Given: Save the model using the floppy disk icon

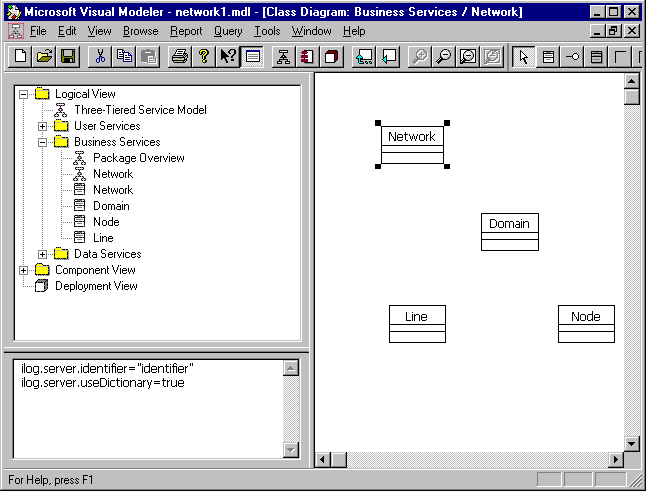Looking at the screenshot, I should coord(67,56).
